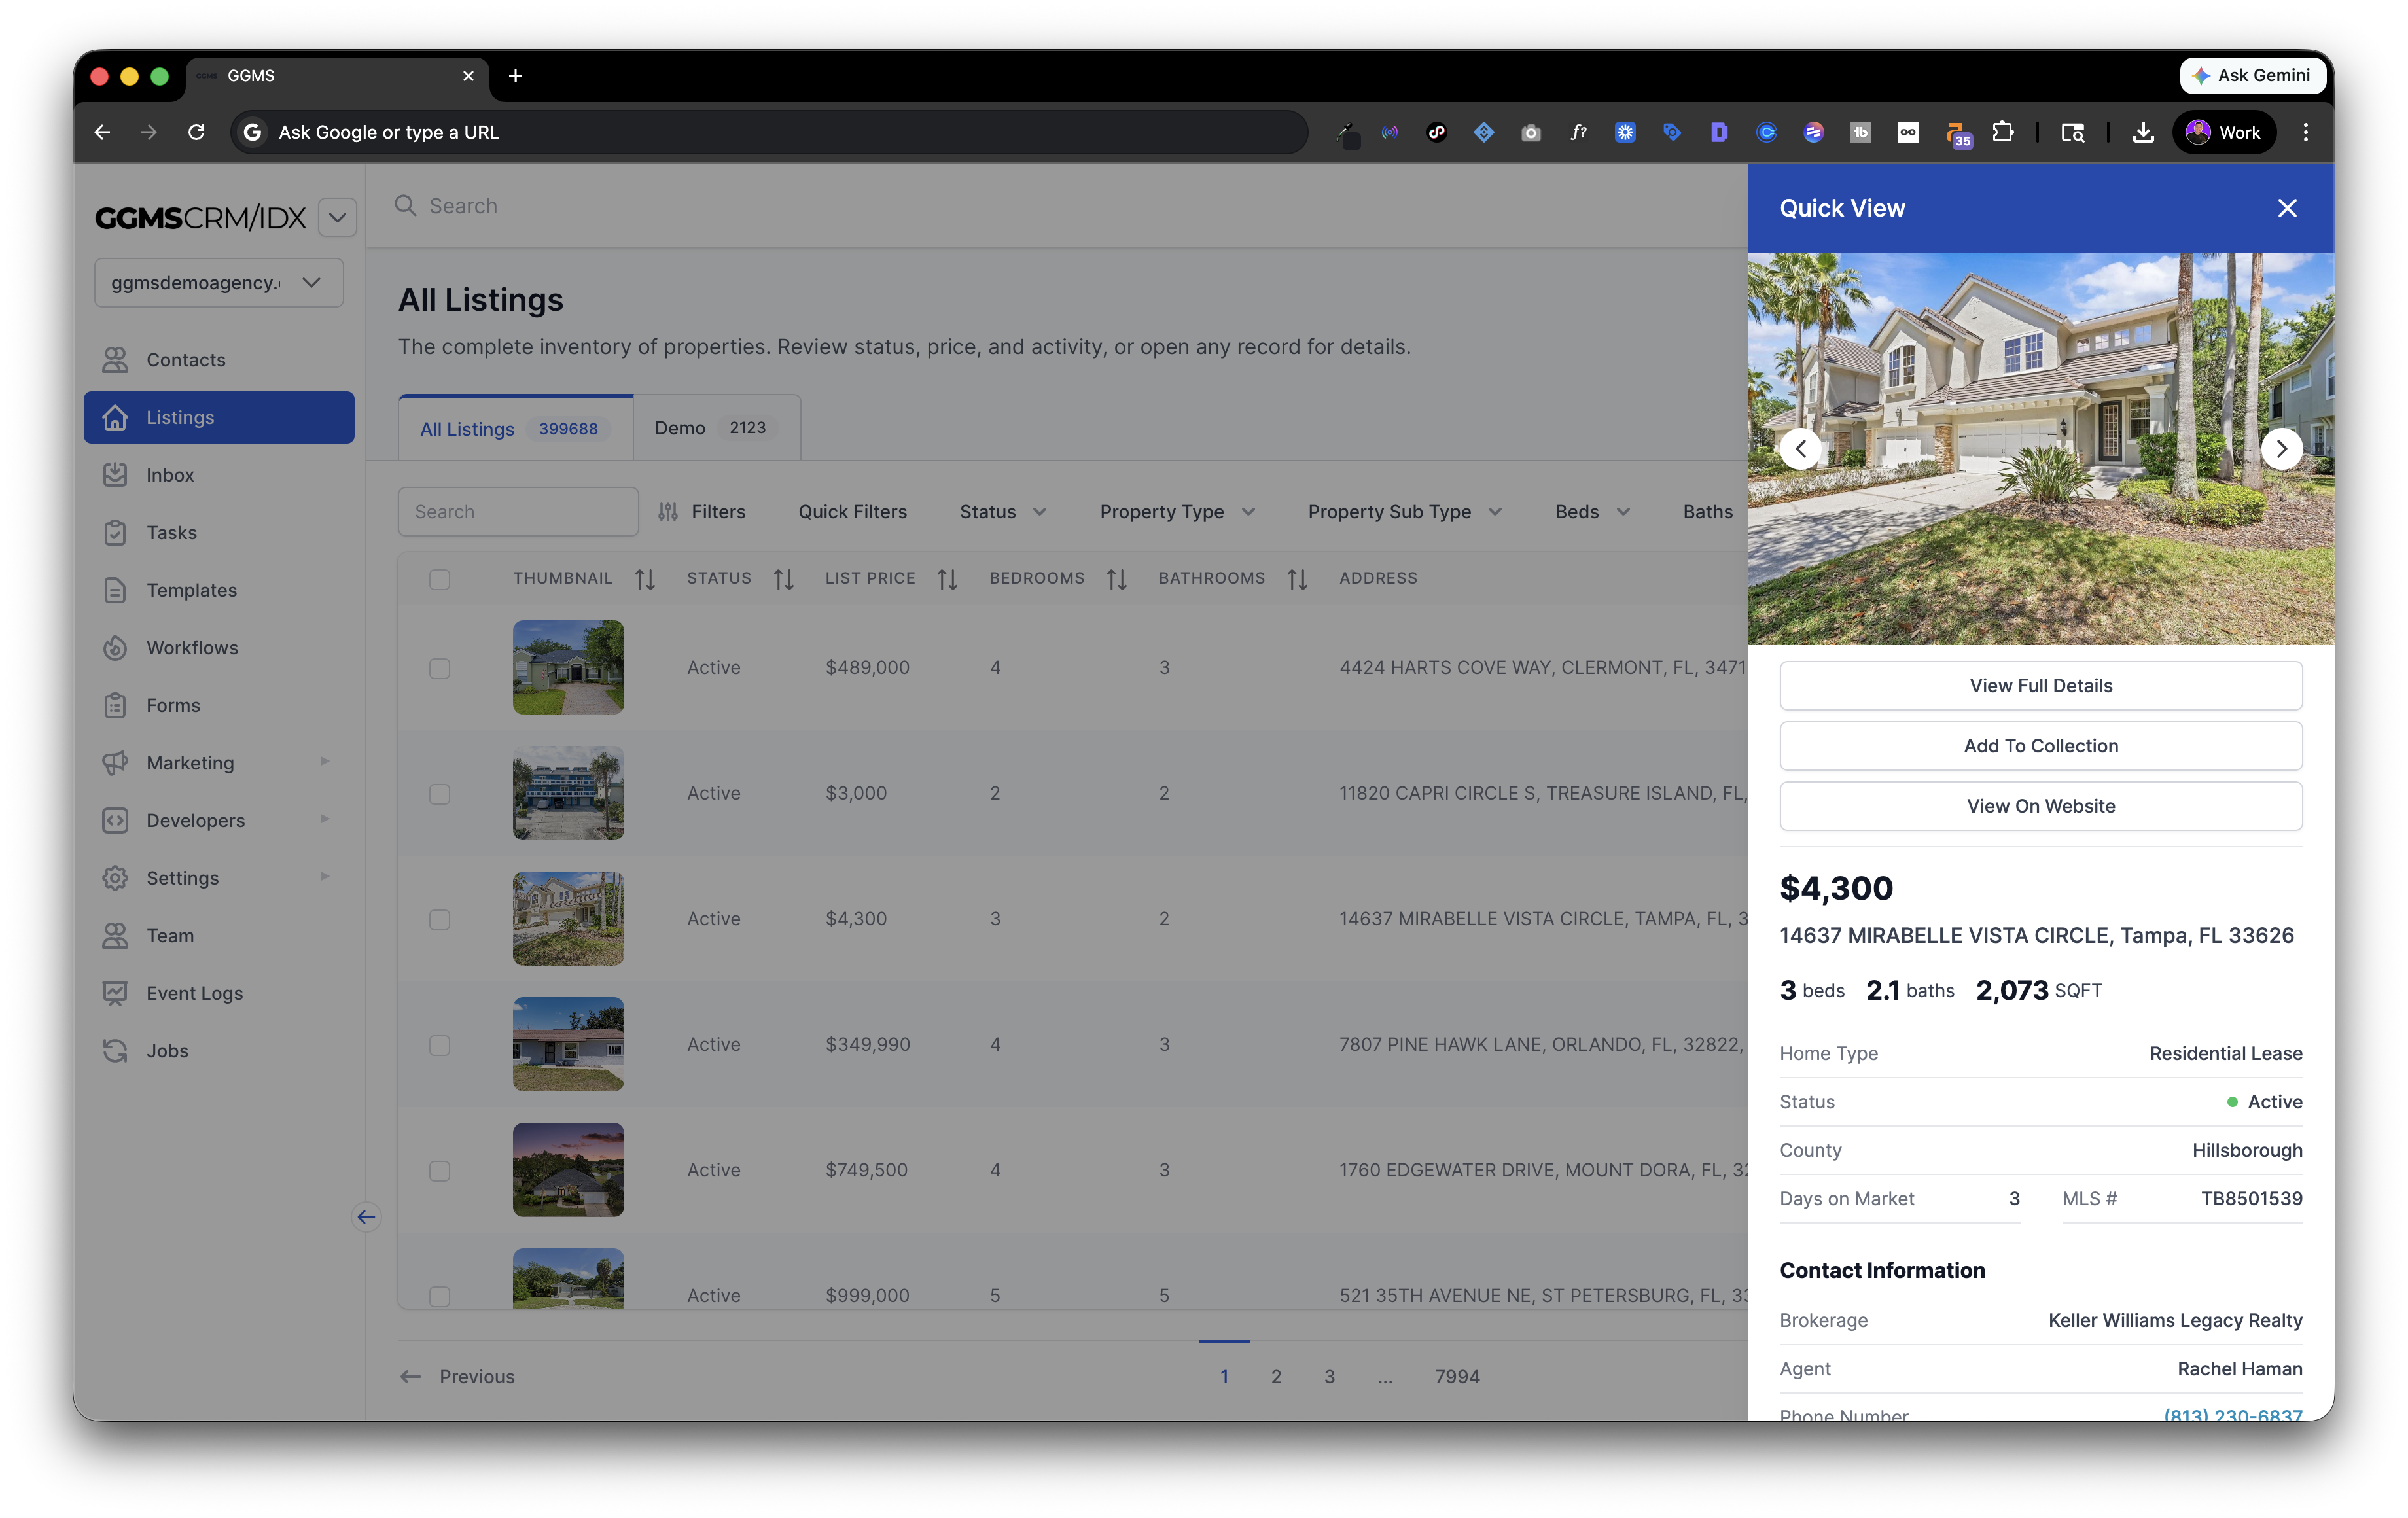Screen dimensions: 2408x1518
Task: Expand the Property Type dropdown
Action: (1177, 512)
